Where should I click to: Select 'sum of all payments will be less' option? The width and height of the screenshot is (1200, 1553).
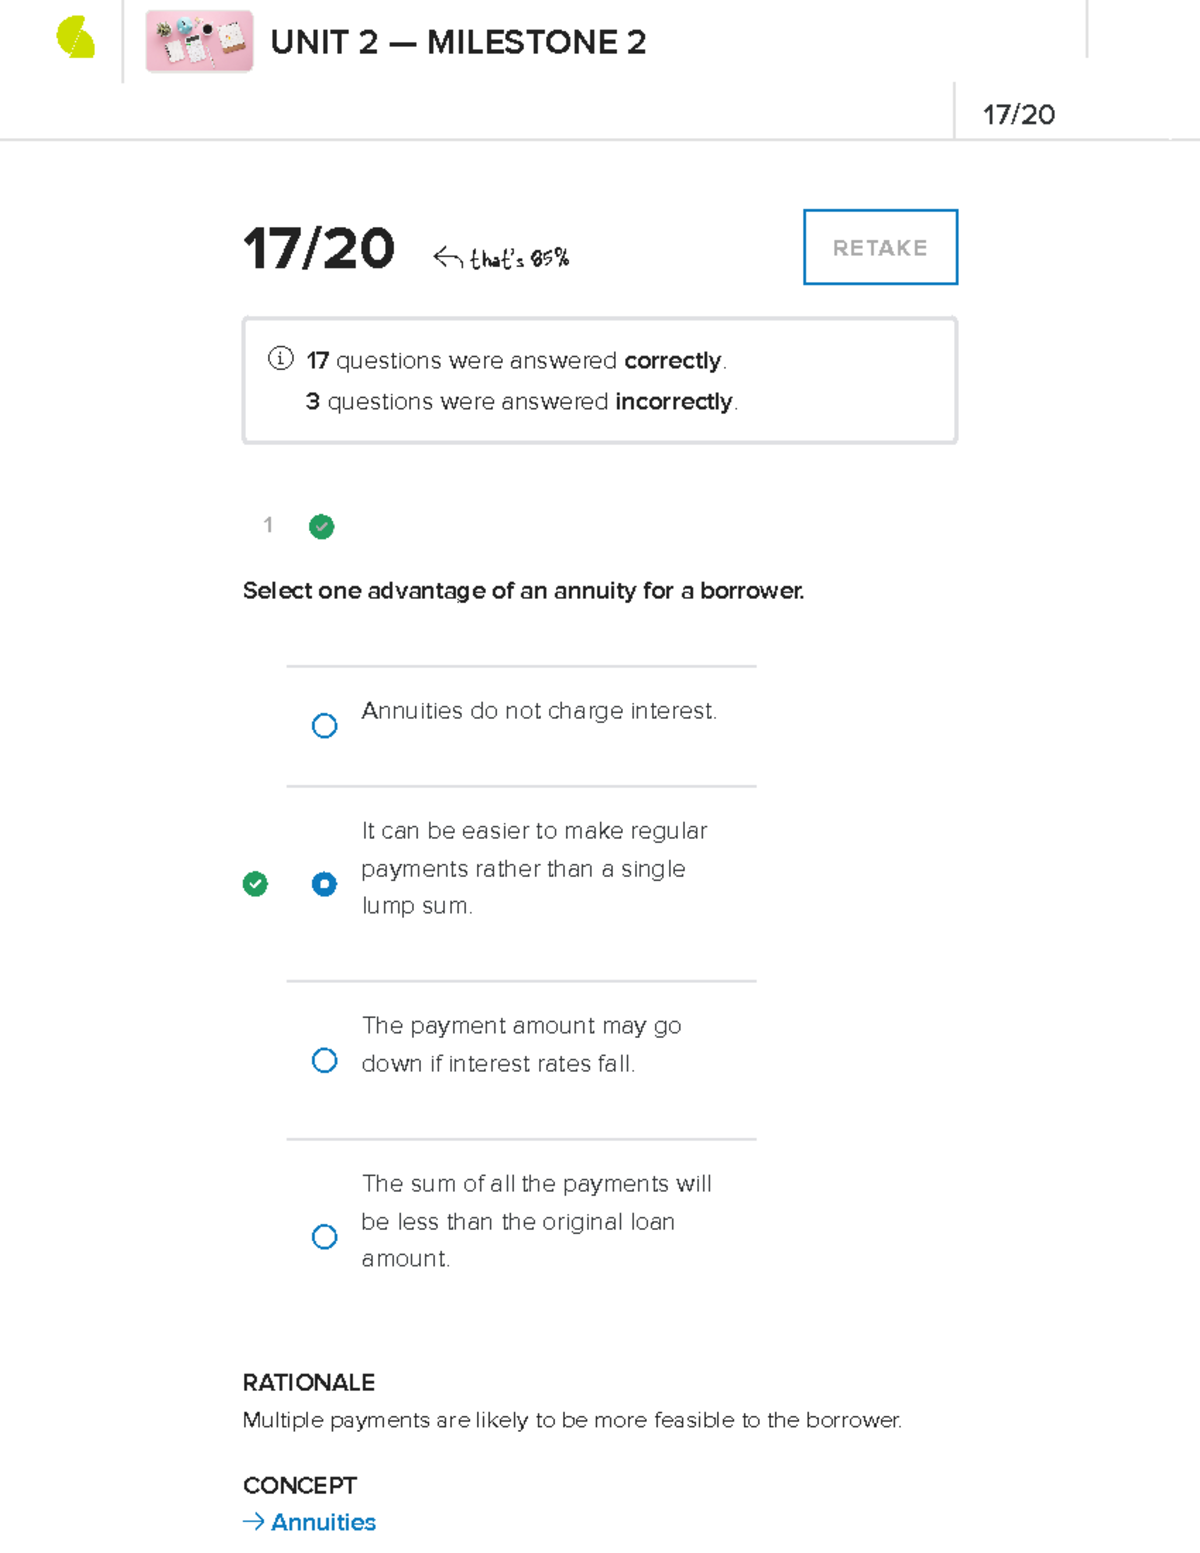(x=324, y=1237)
